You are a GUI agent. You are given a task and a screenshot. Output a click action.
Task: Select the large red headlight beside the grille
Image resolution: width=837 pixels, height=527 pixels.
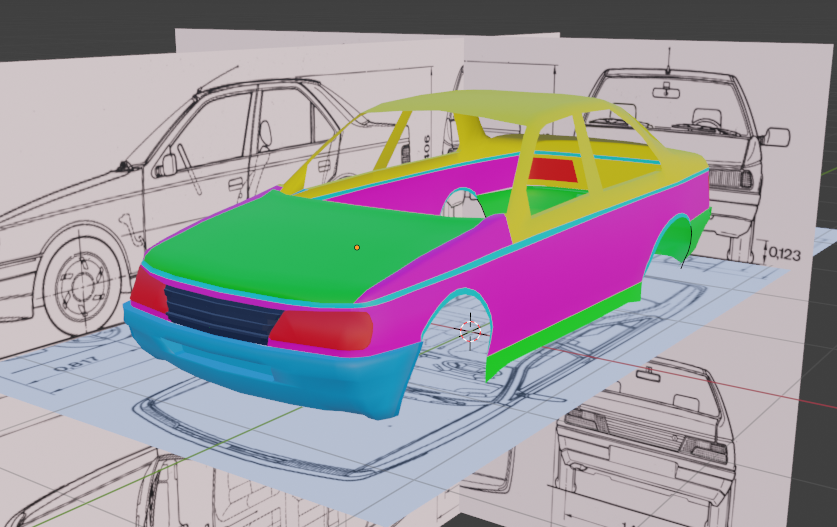[x=321, y=329]
